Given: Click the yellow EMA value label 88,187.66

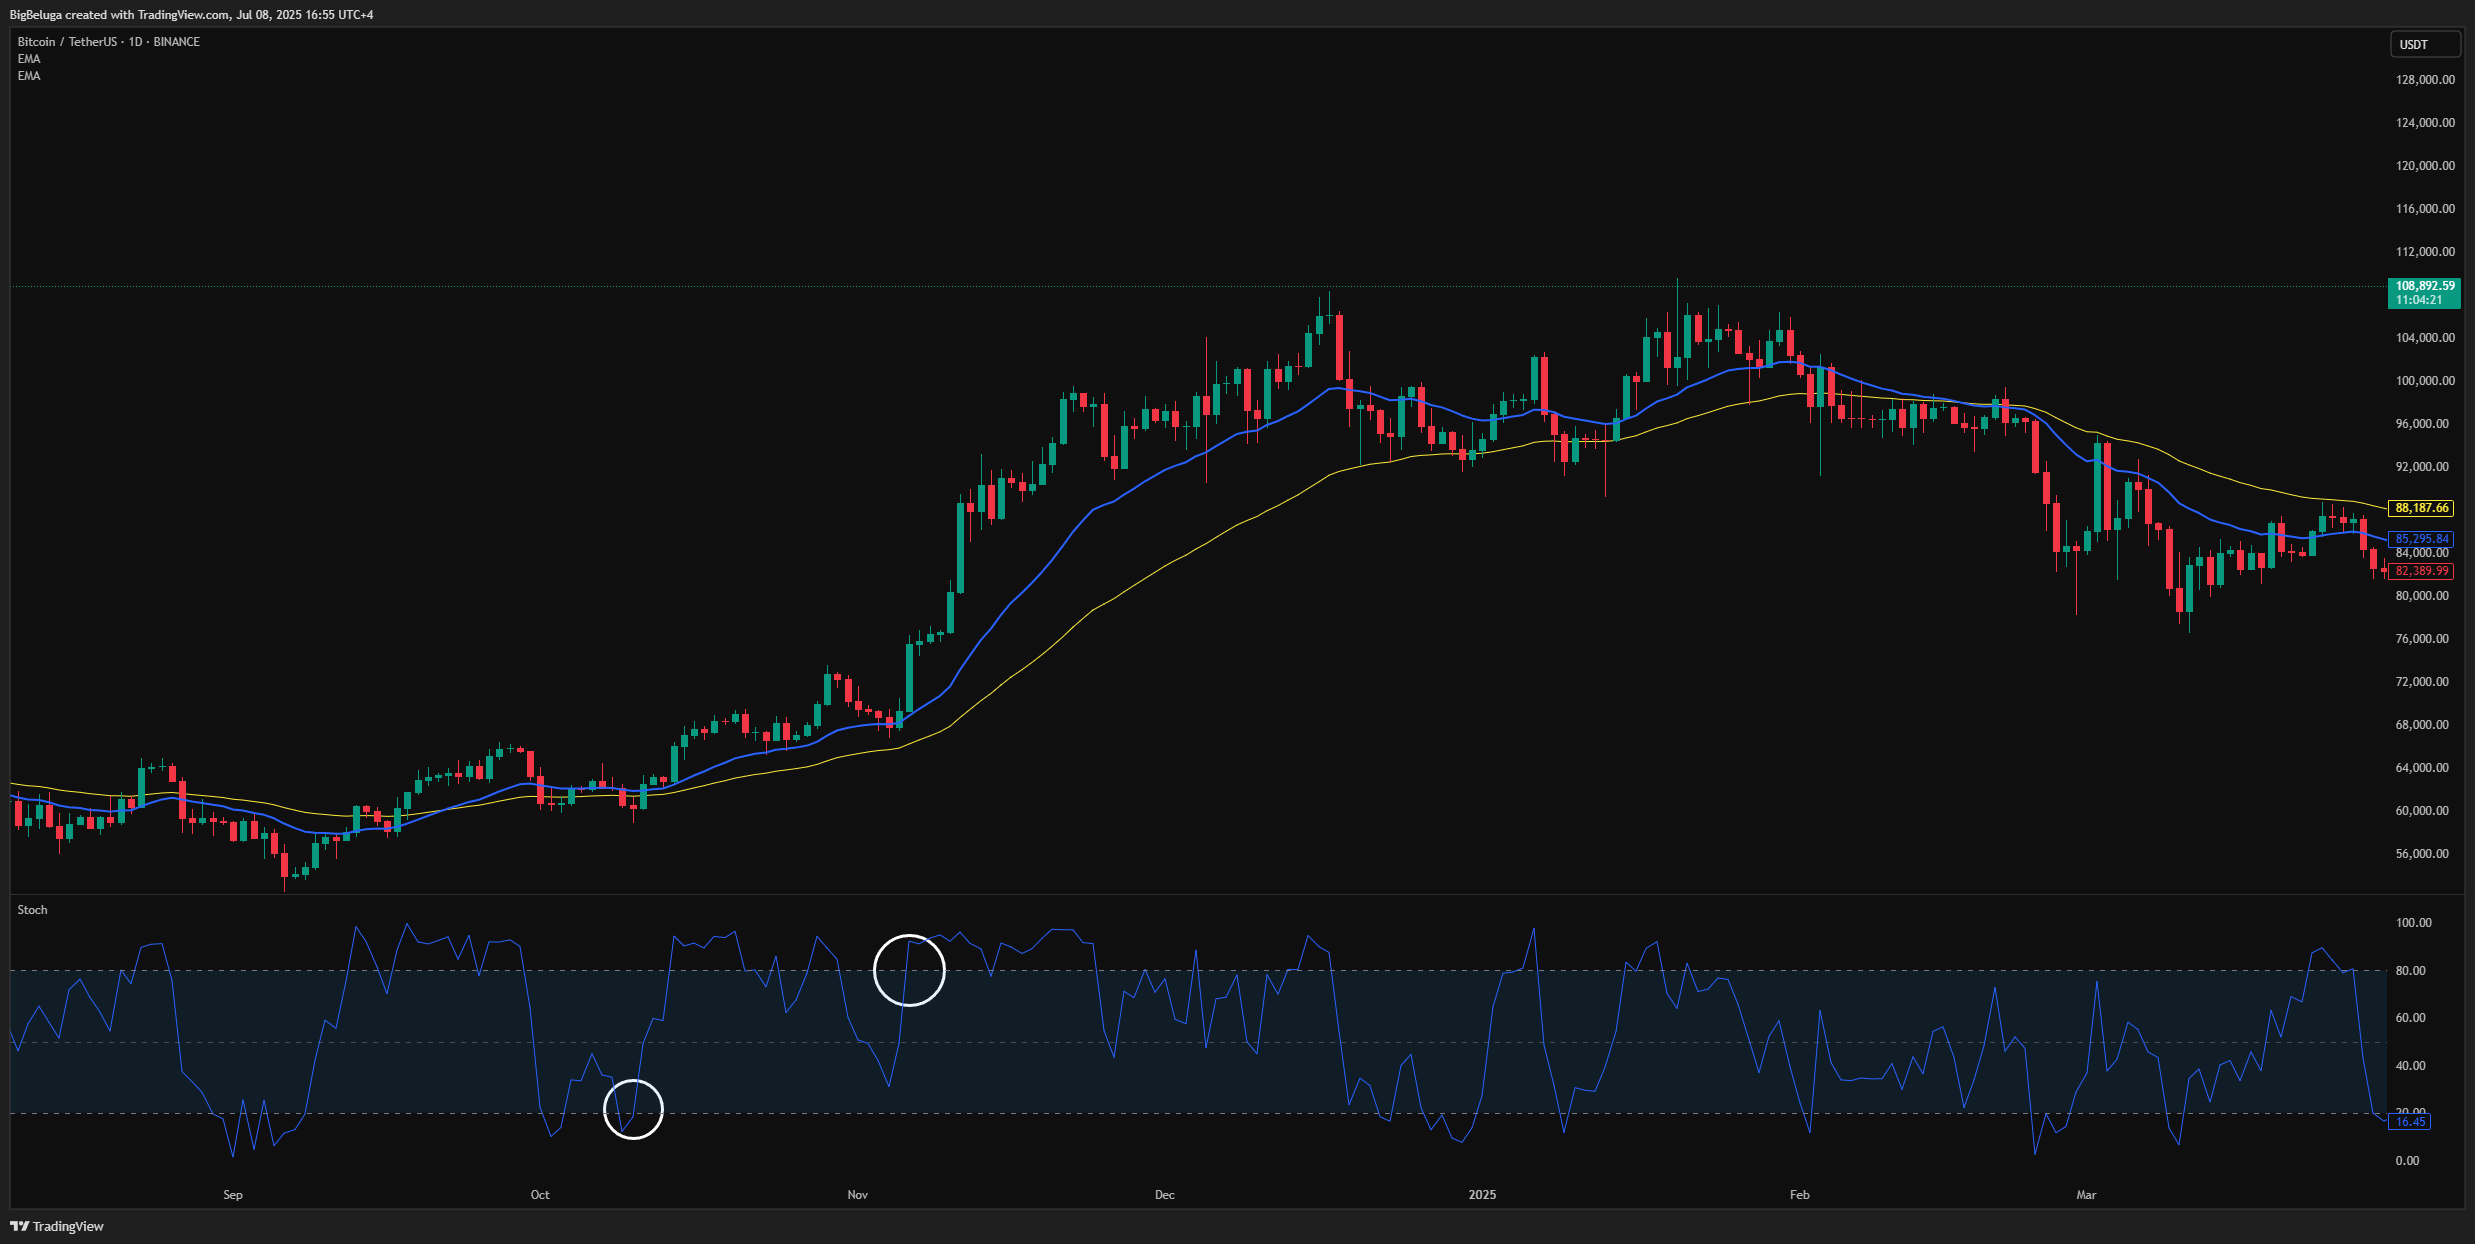Looking at the screenshot, I should [x=2421, y=508].
